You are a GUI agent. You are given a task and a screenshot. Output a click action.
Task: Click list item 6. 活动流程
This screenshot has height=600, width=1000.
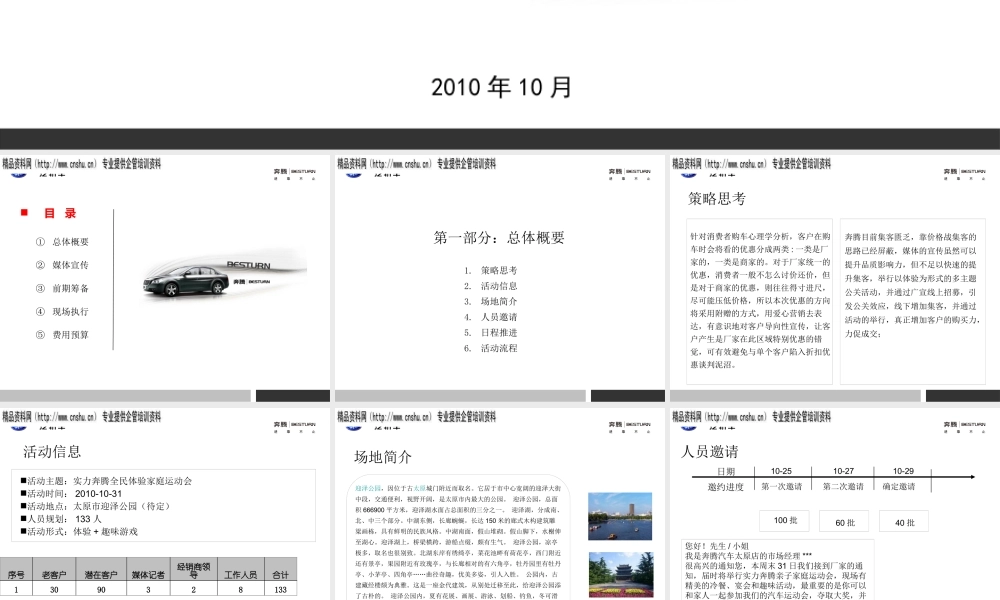(490, 348)
